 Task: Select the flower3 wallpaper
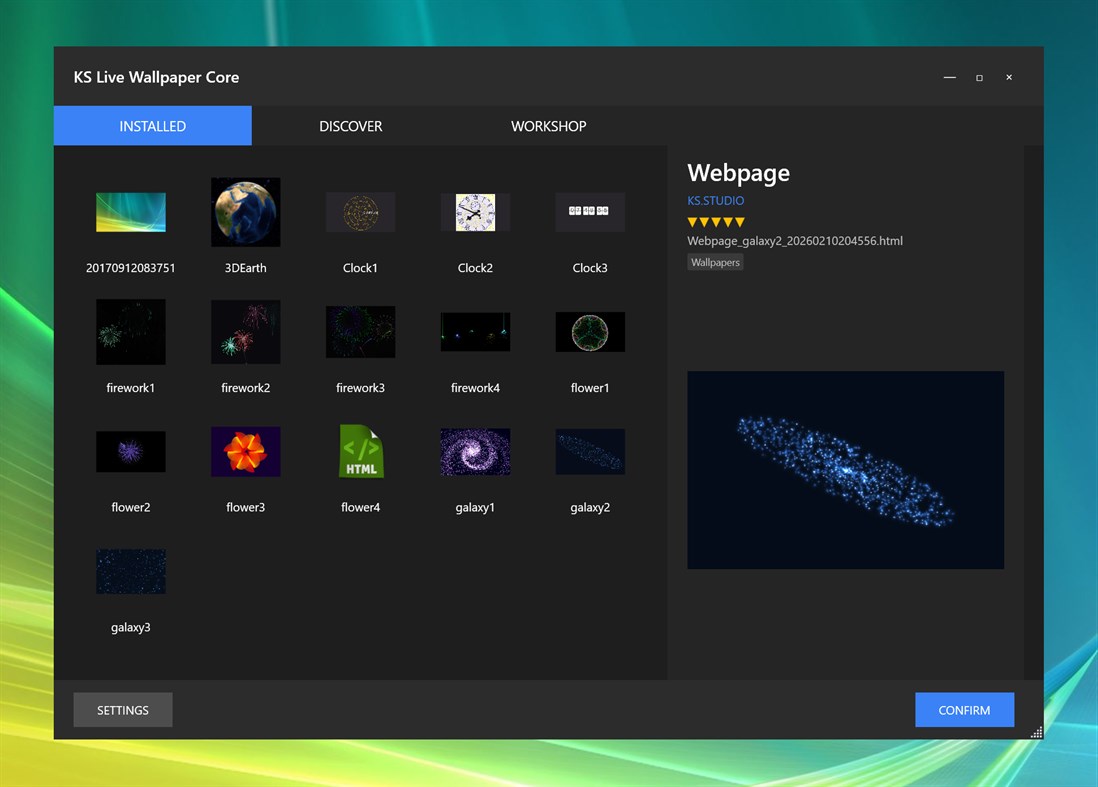coord(245,451)
